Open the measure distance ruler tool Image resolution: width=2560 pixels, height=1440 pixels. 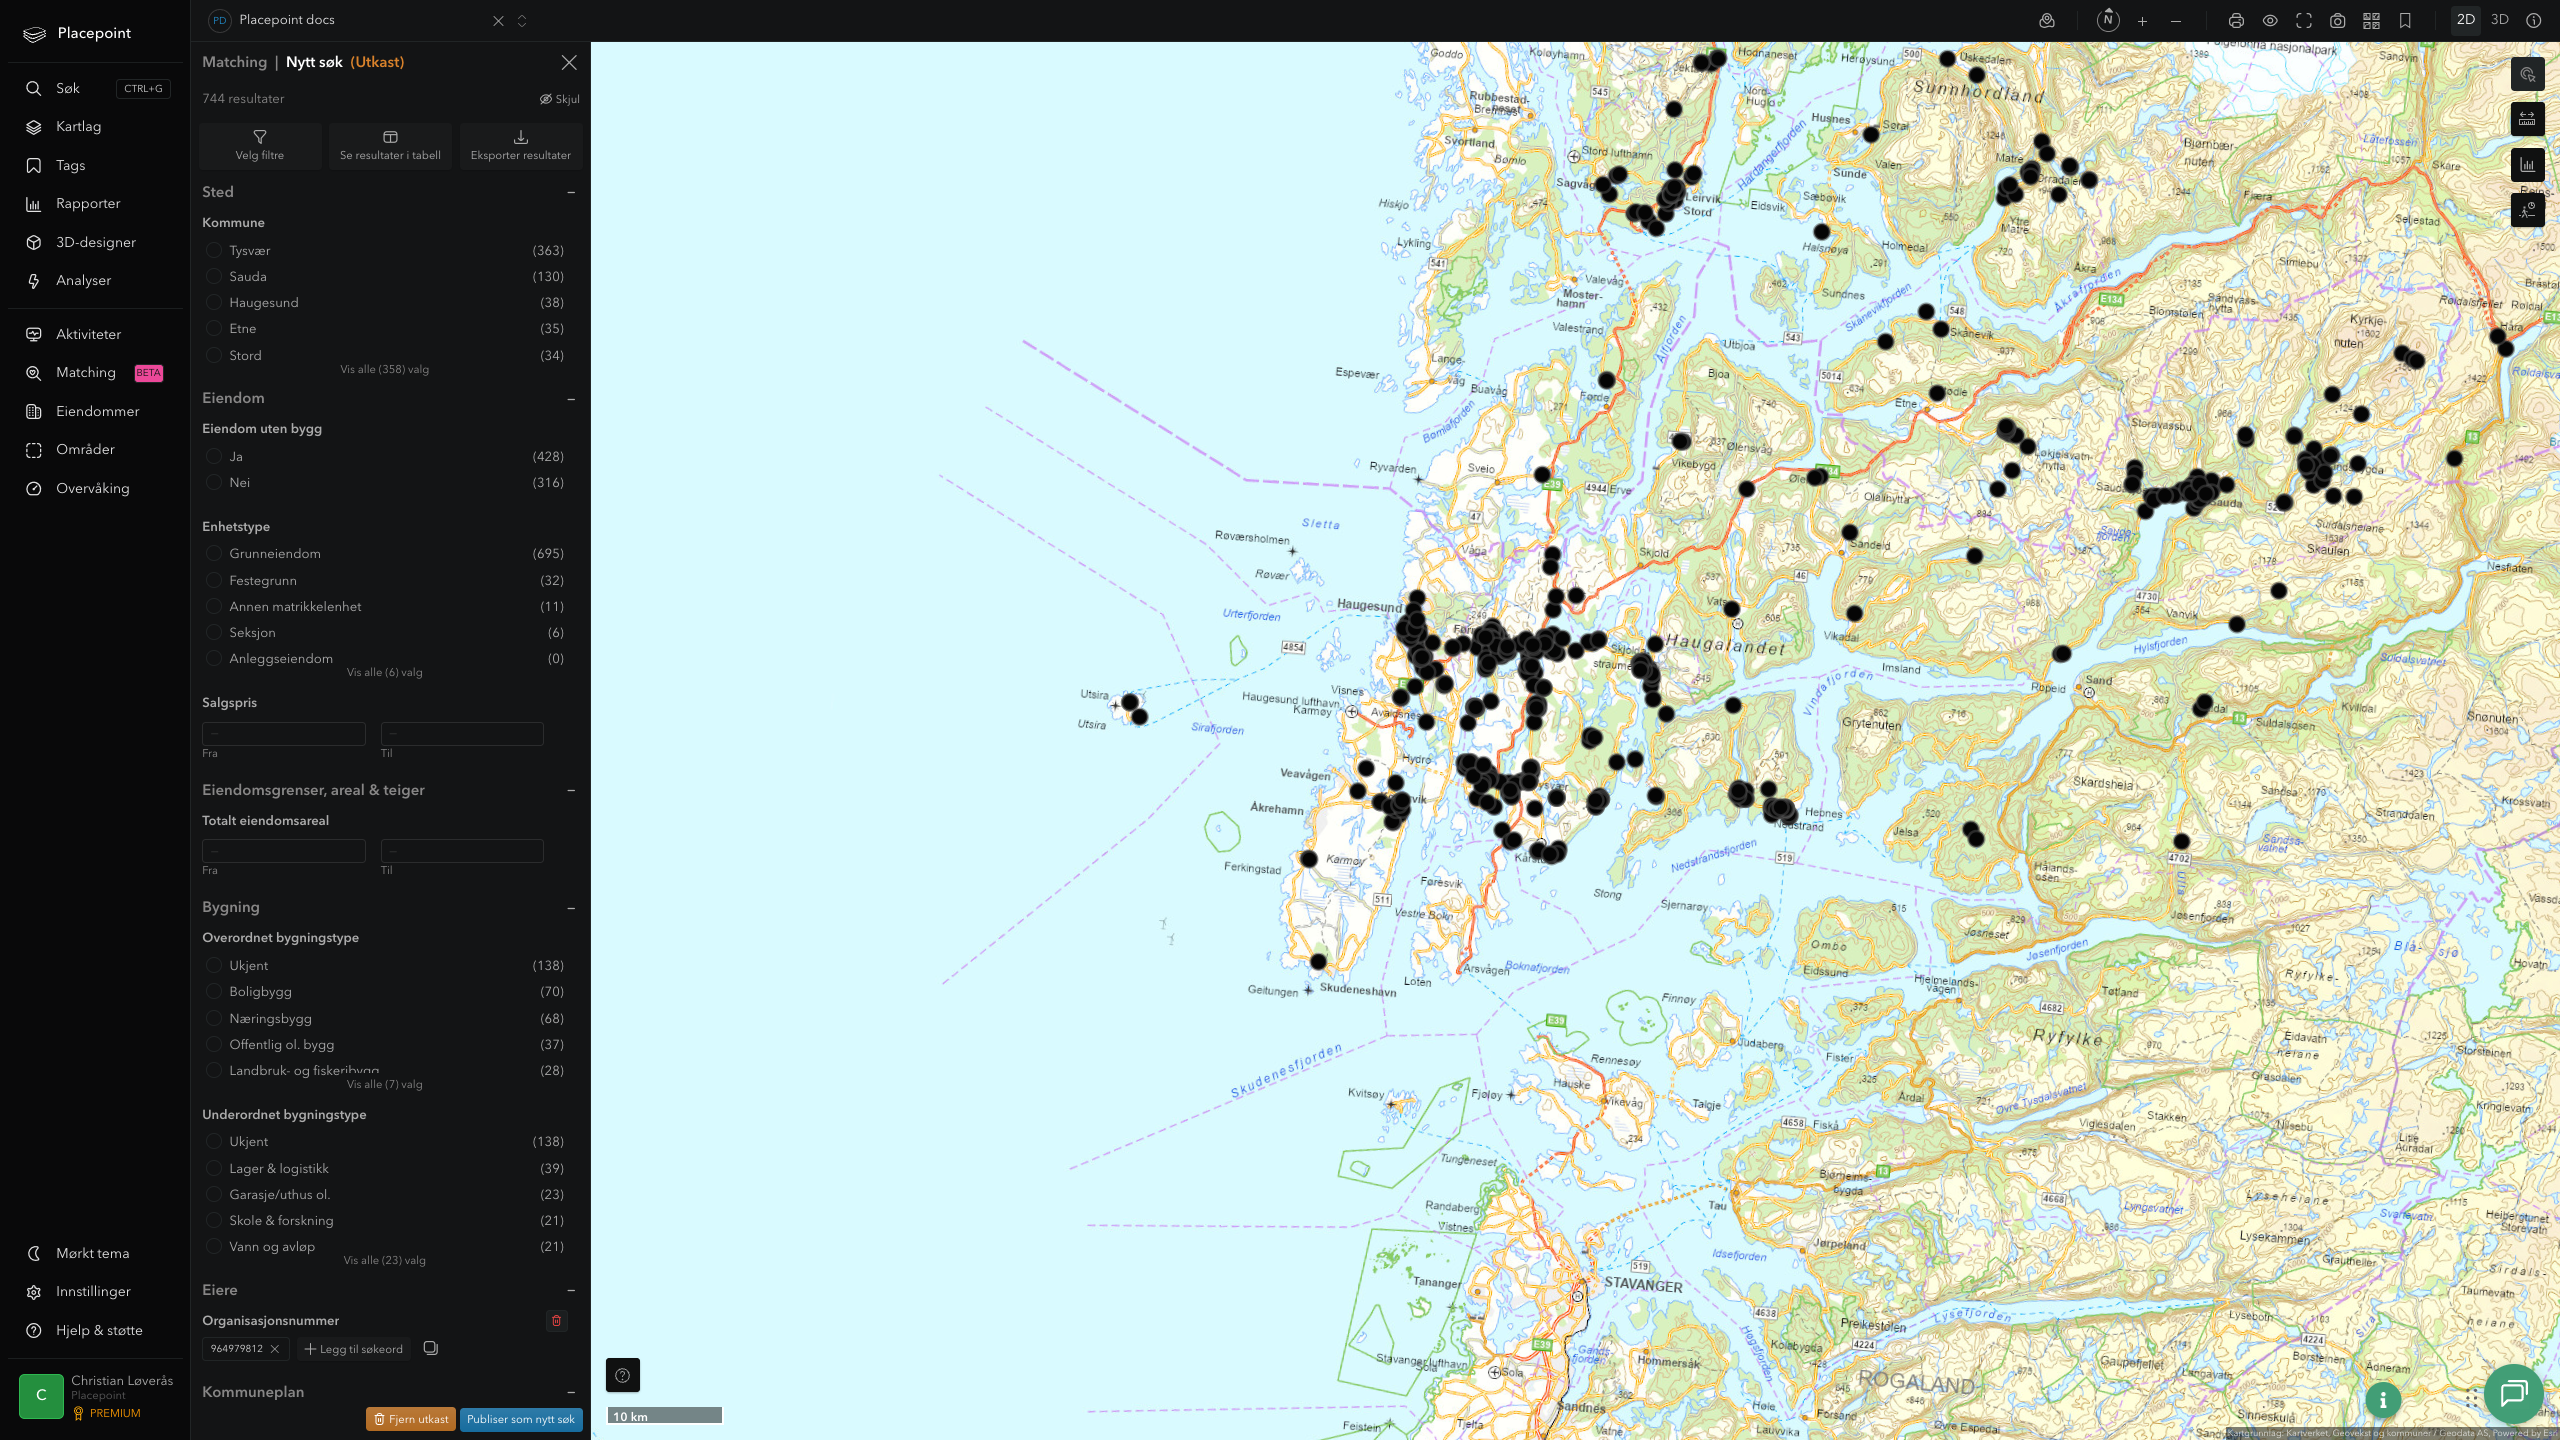tap(2527, 119)
